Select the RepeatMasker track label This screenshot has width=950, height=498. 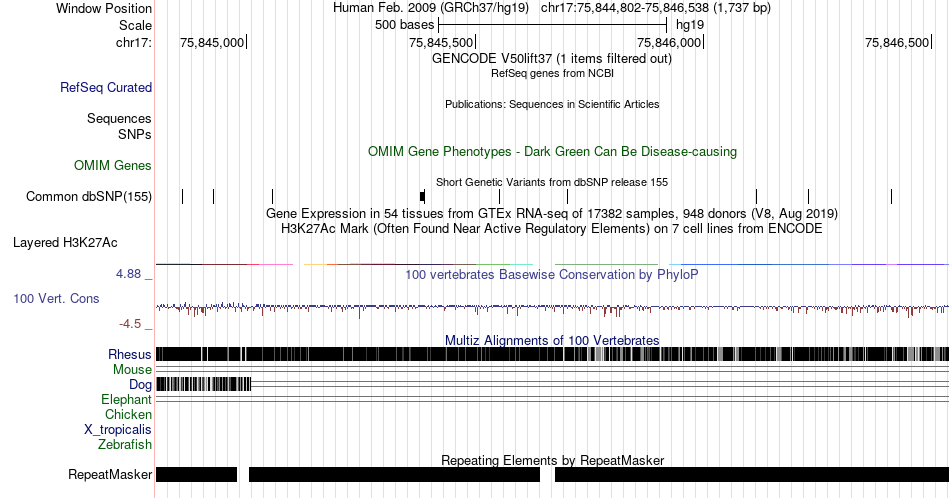point(110,474)
